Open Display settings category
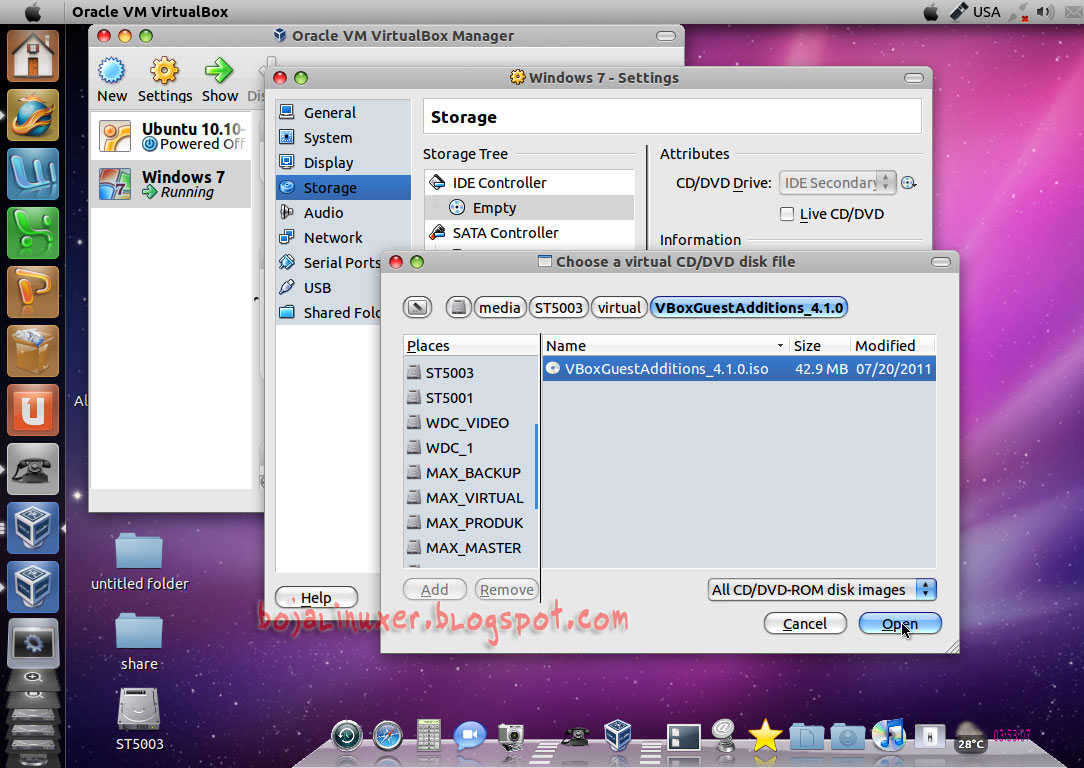 tap(343, 162)
